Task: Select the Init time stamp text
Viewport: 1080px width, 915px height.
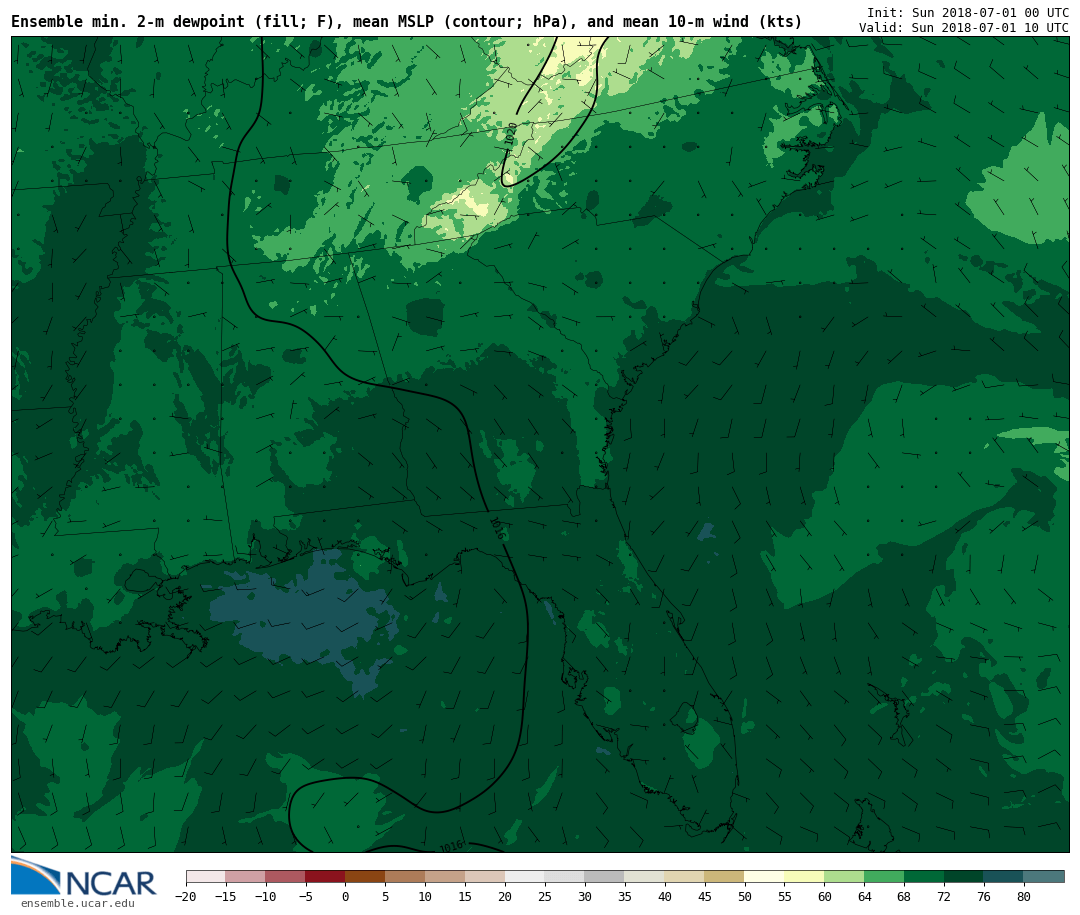Action: pos(967,13)
